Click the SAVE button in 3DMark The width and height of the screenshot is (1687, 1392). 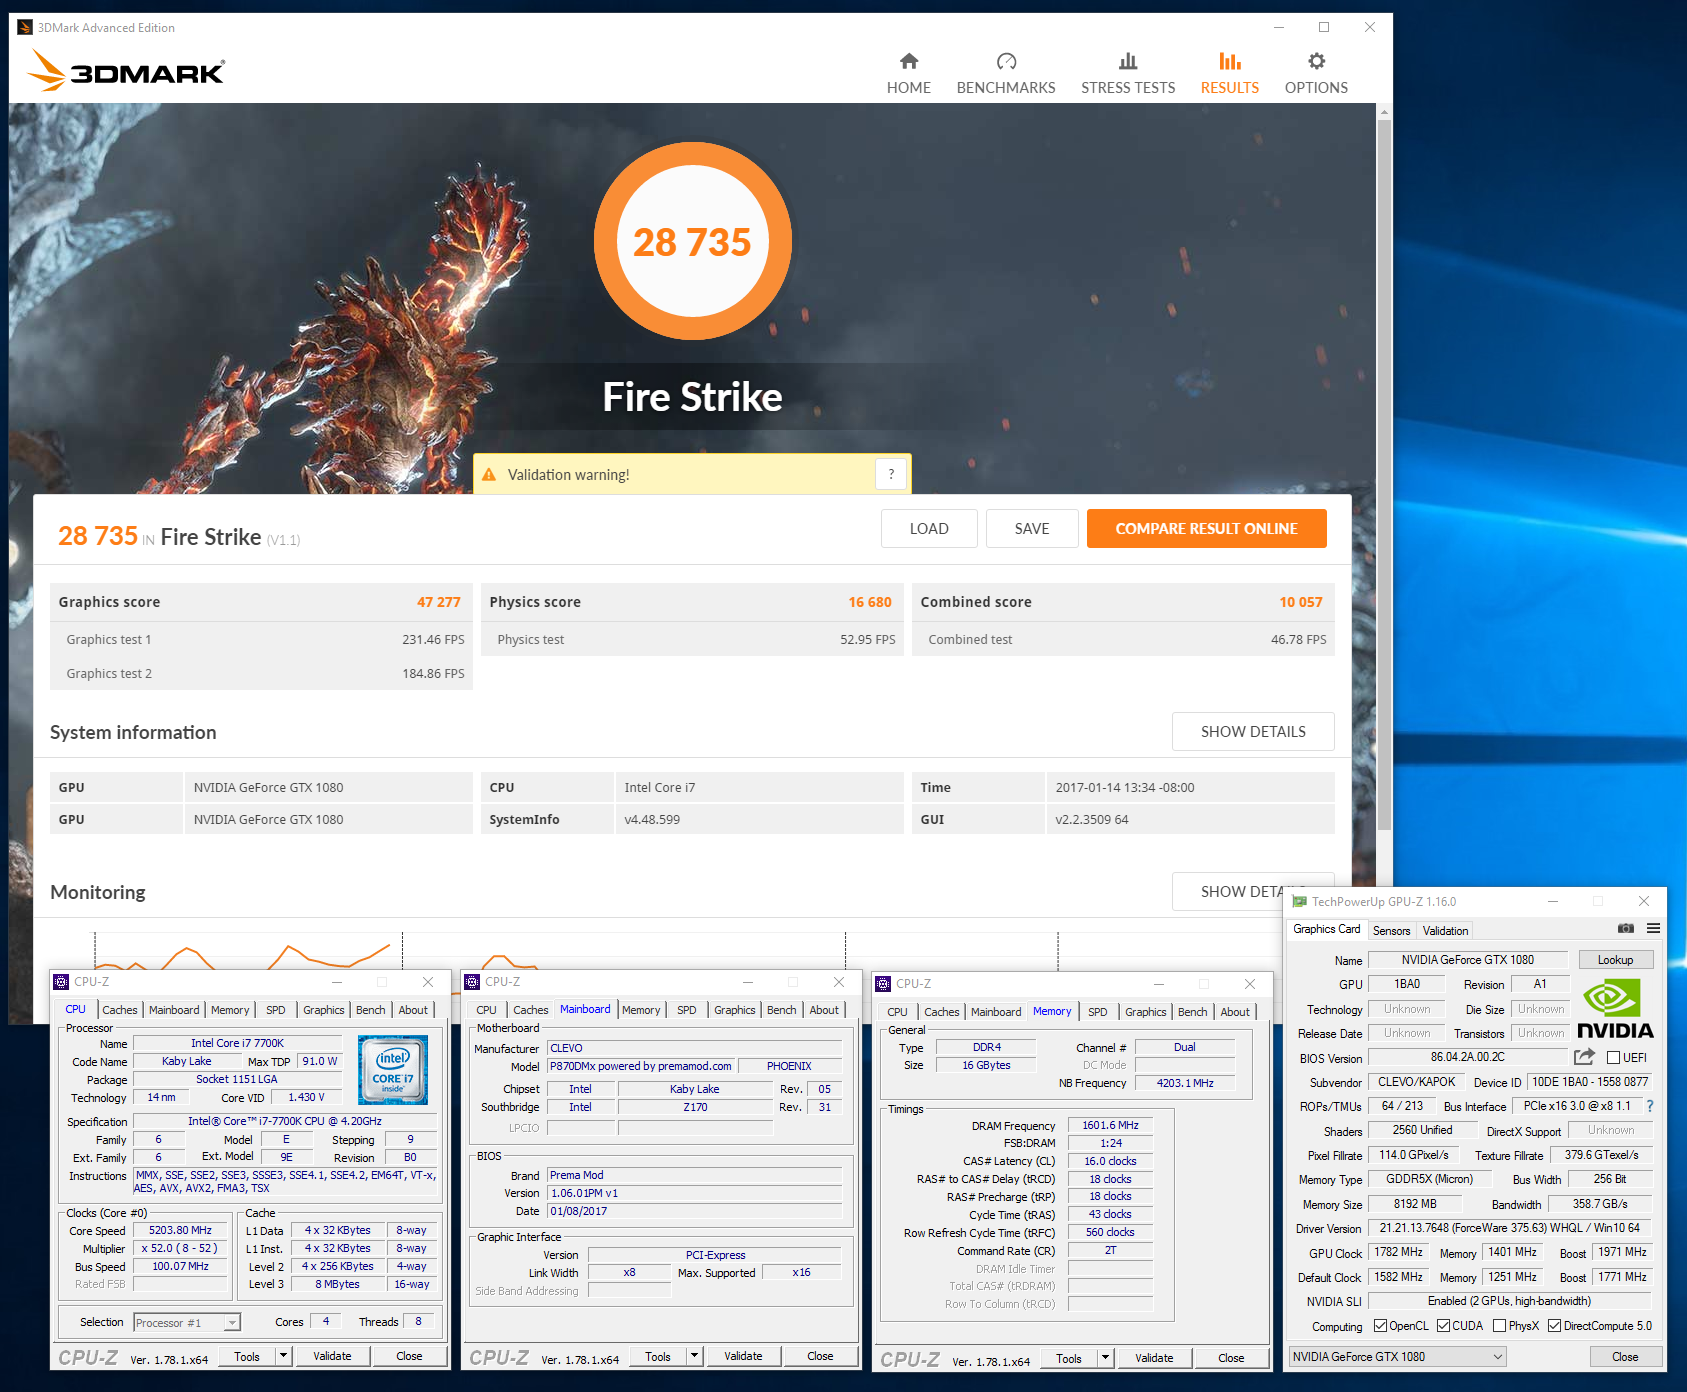[x=1032, y=528]
